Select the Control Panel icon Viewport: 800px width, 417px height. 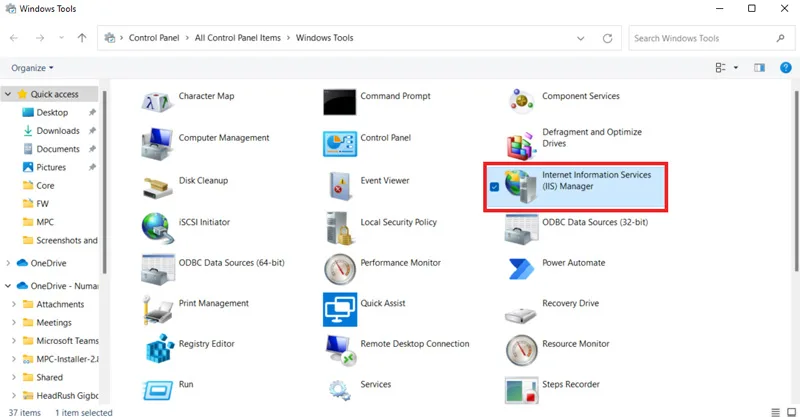(339, 143)
